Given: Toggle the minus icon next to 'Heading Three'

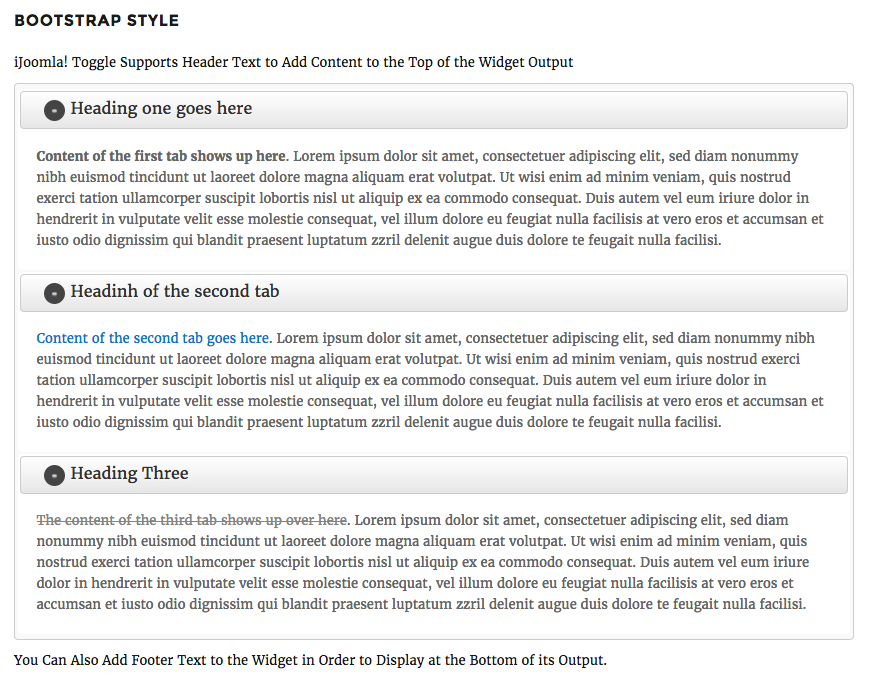Looking at the screenshot, I should coord(54,475).
